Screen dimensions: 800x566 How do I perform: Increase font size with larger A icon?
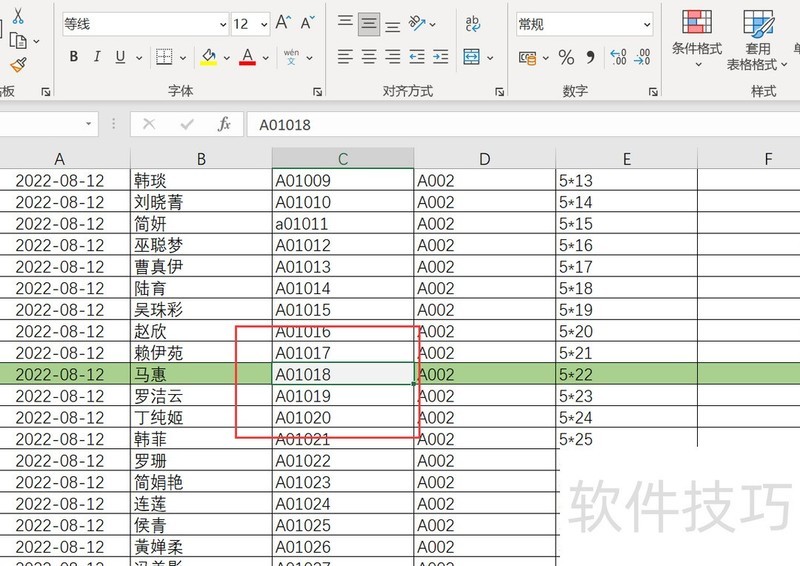coord(283,23)
